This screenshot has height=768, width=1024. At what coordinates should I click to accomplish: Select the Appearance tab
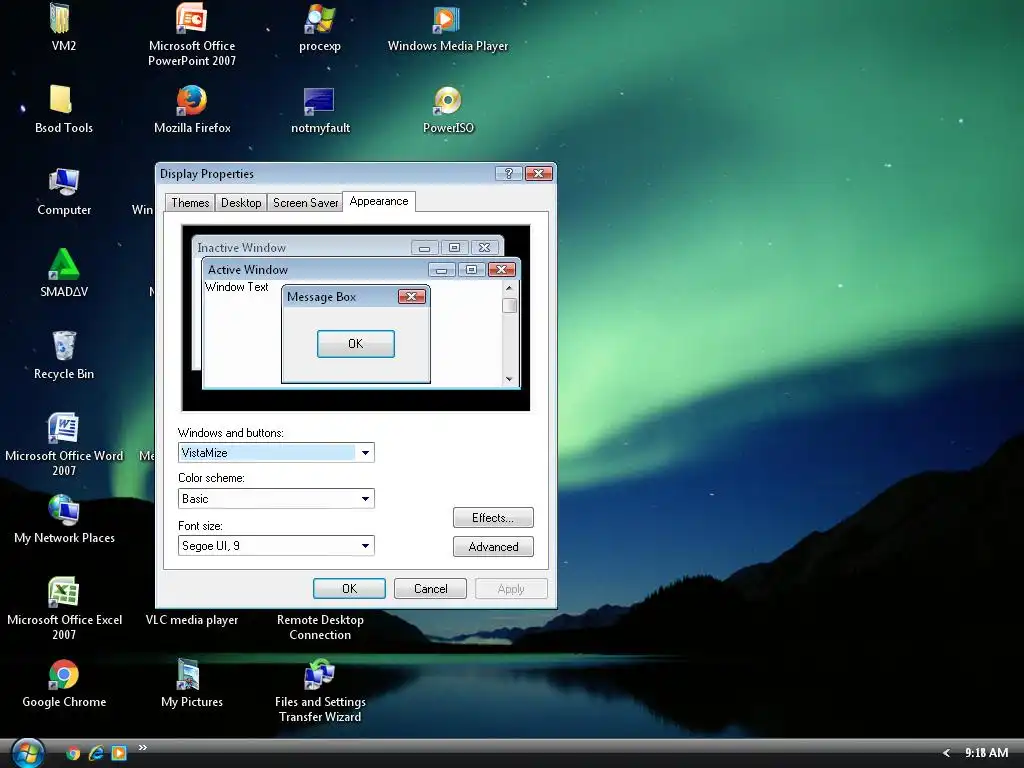379,201
